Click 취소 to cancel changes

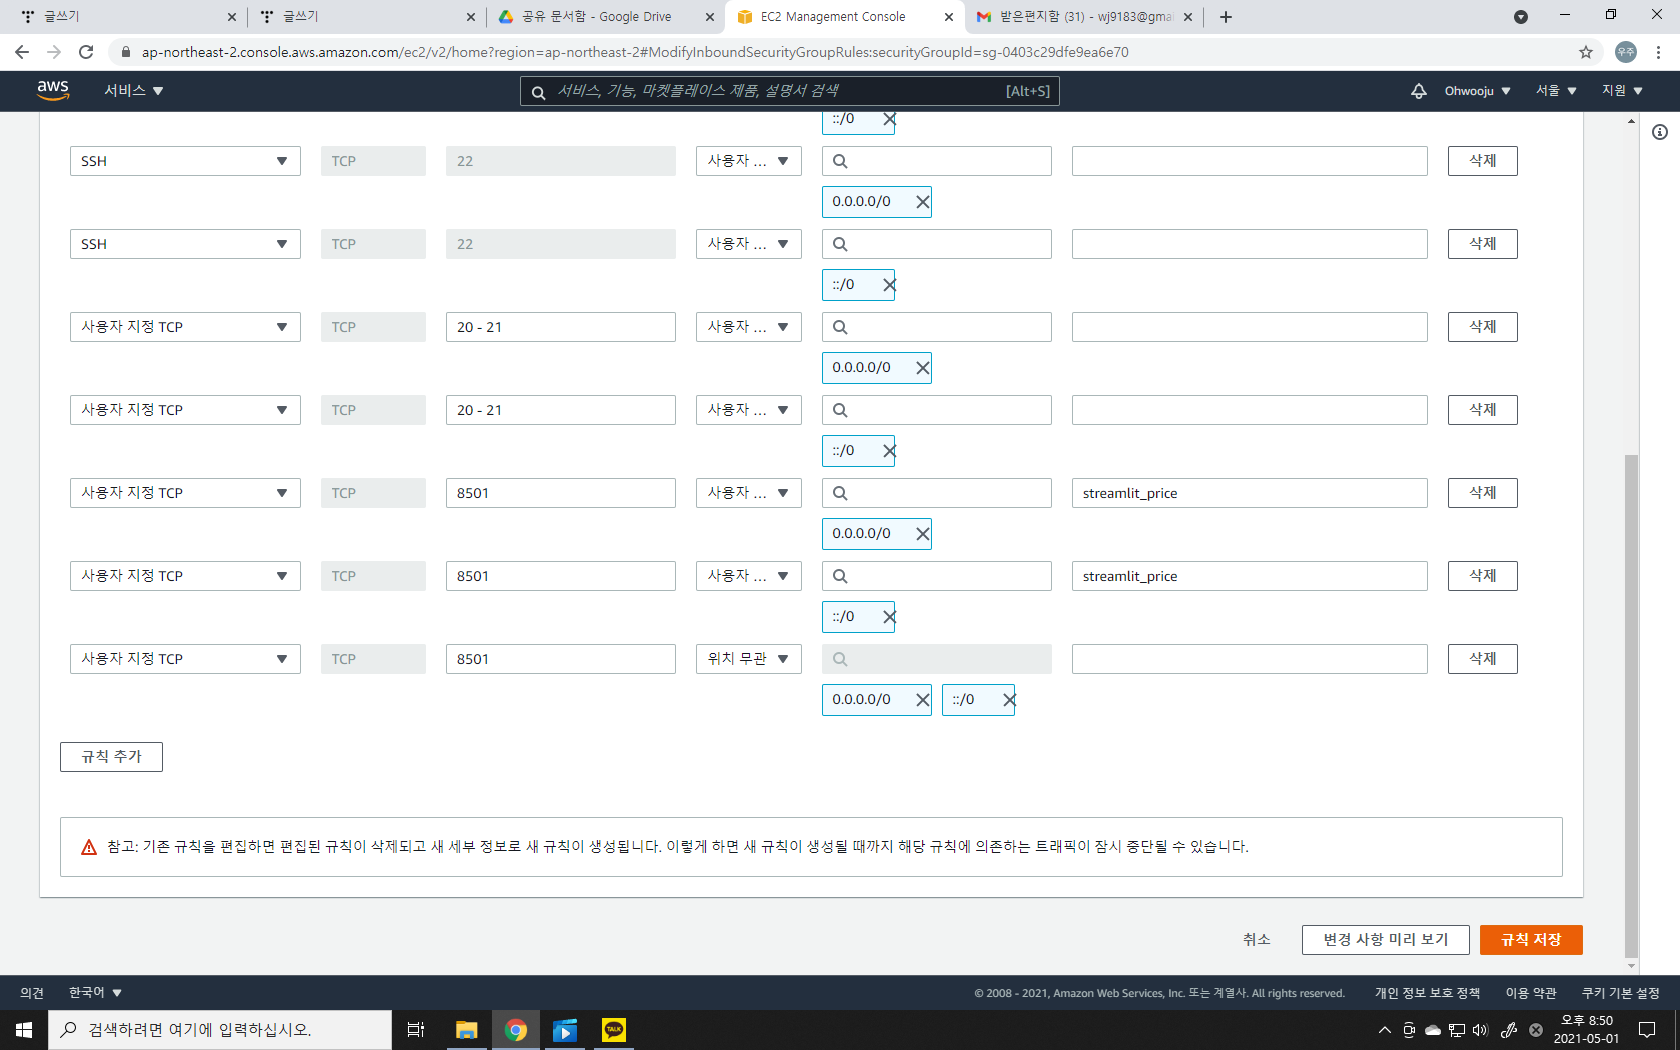point(1257,940)
